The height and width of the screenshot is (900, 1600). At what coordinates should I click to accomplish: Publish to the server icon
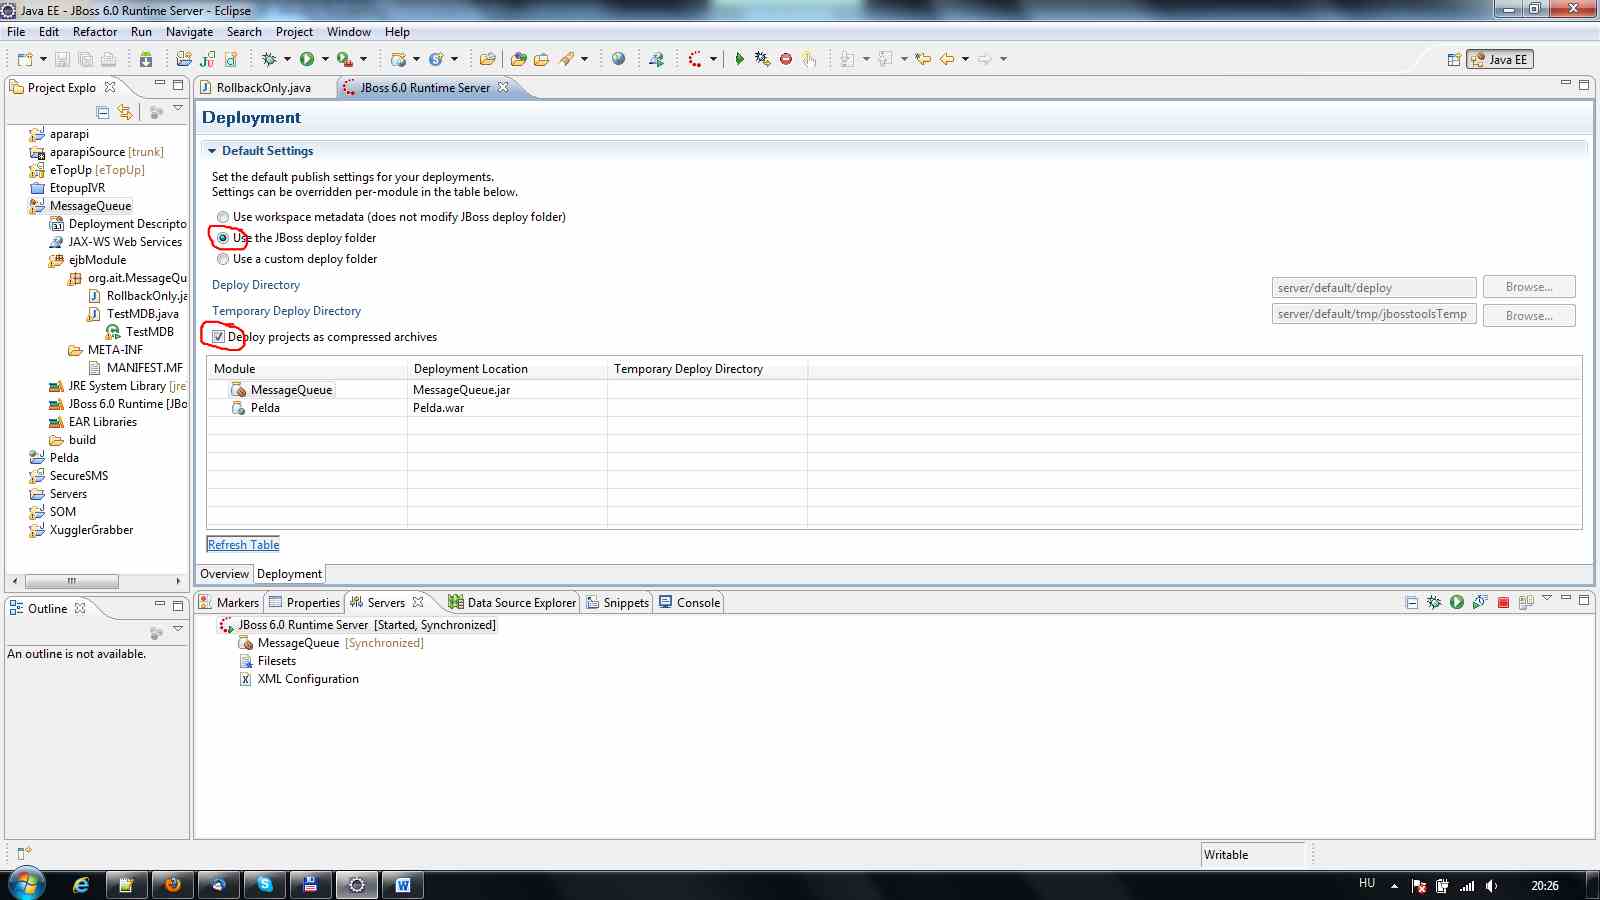coord(1480,602)
